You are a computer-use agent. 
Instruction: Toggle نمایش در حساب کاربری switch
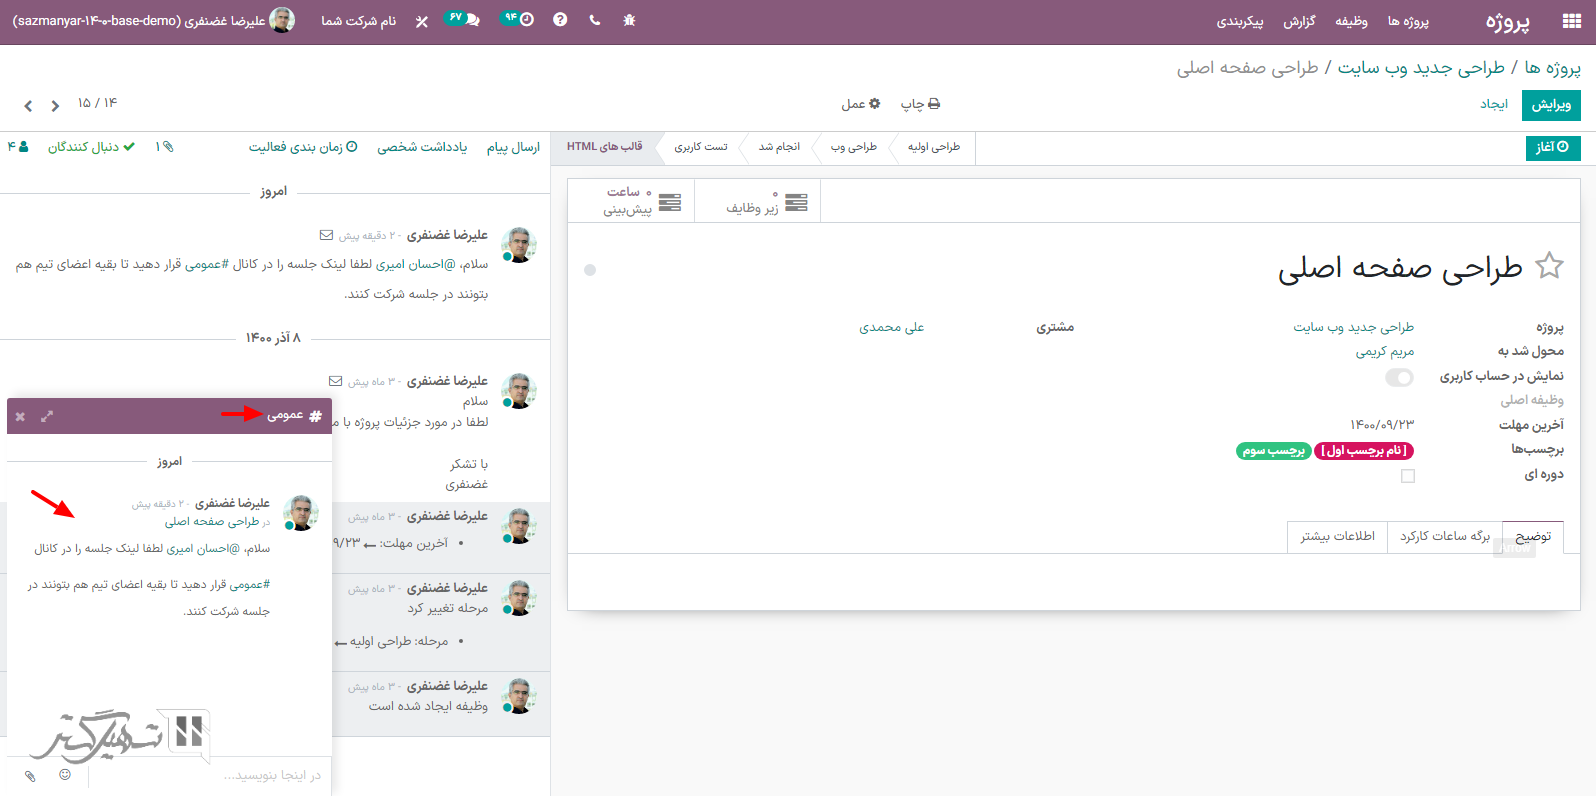1399,377
